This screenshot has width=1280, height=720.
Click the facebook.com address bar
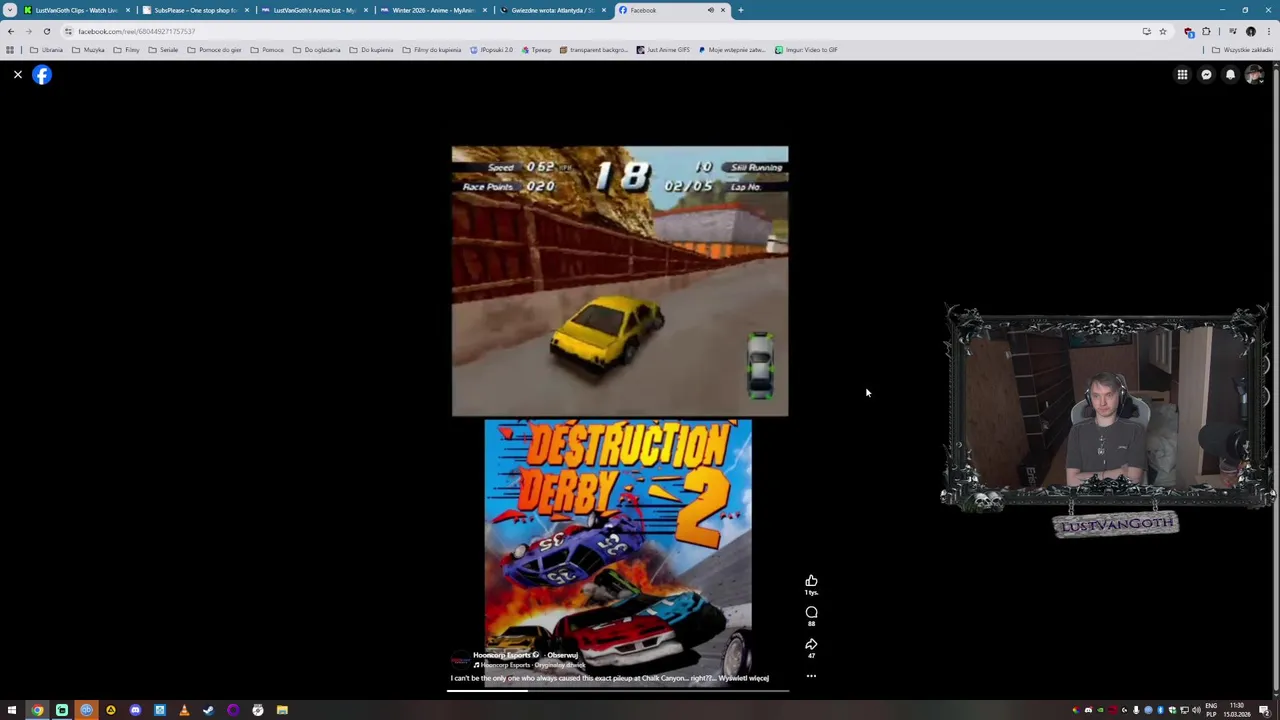click(x=600, y=31)
